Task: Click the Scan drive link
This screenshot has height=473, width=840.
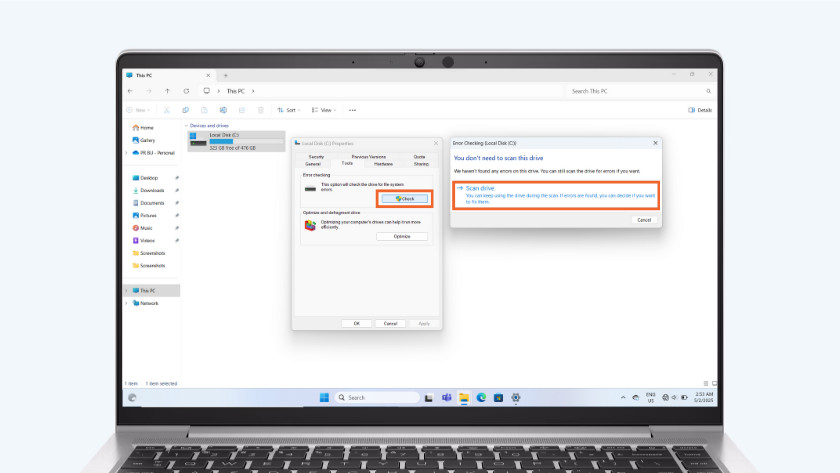Action: (481, 188)
